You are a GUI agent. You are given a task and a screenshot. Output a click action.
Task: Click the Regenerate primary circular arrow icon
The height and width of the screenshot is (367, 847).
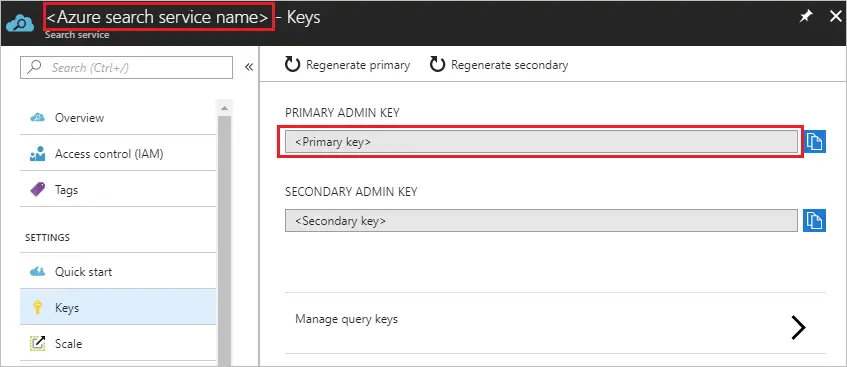292,65
